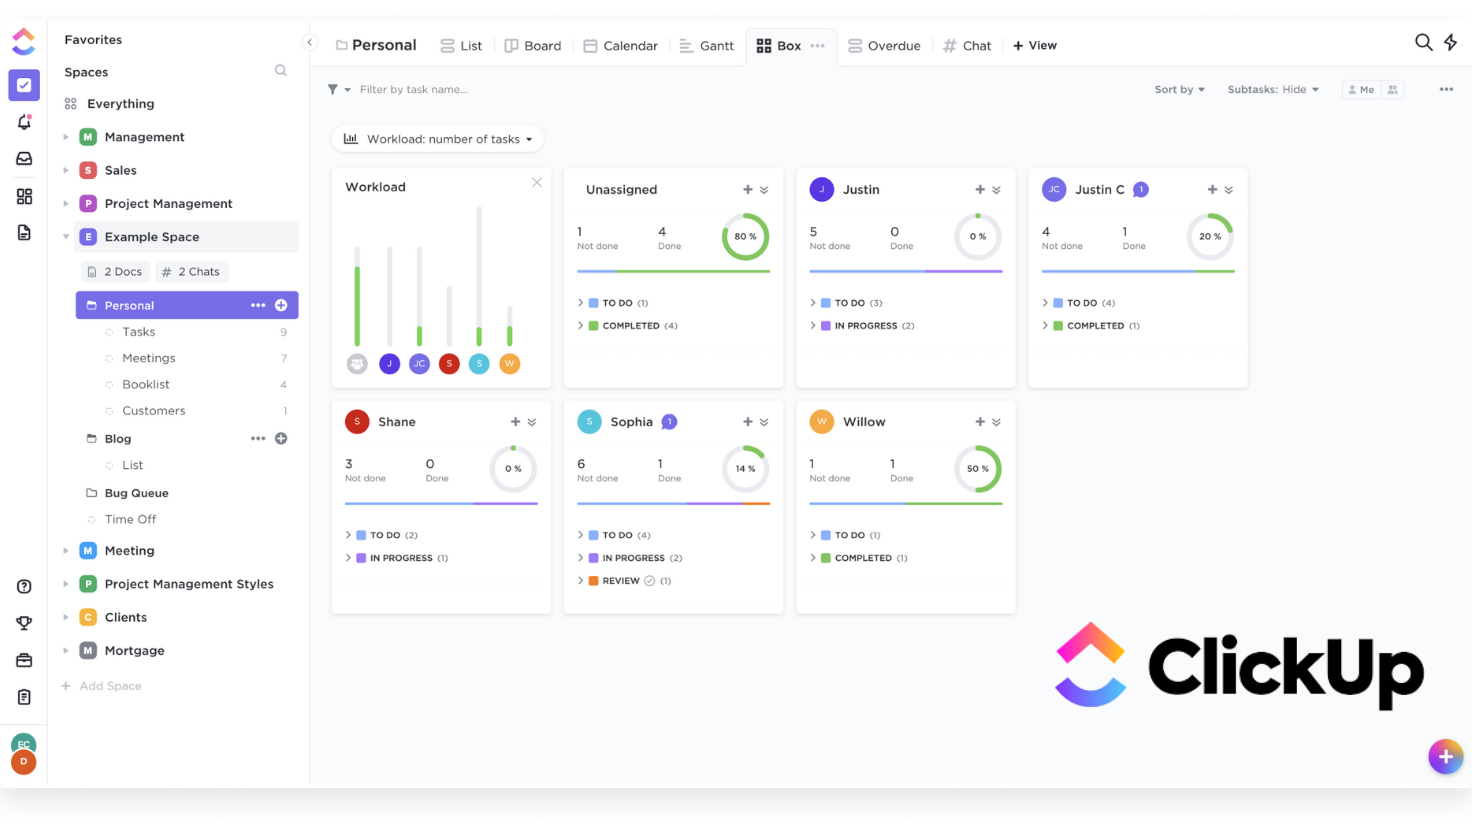Switch to the Chat view tab
The image size is (1472, 832).
(967, 46)
